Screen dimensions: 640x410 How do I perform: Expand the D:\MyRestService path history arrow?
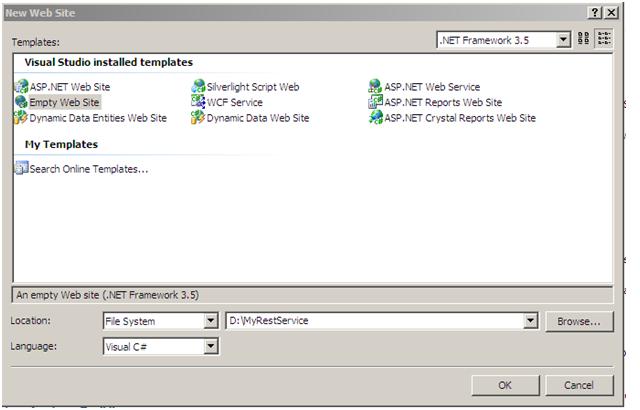(530, 321)
